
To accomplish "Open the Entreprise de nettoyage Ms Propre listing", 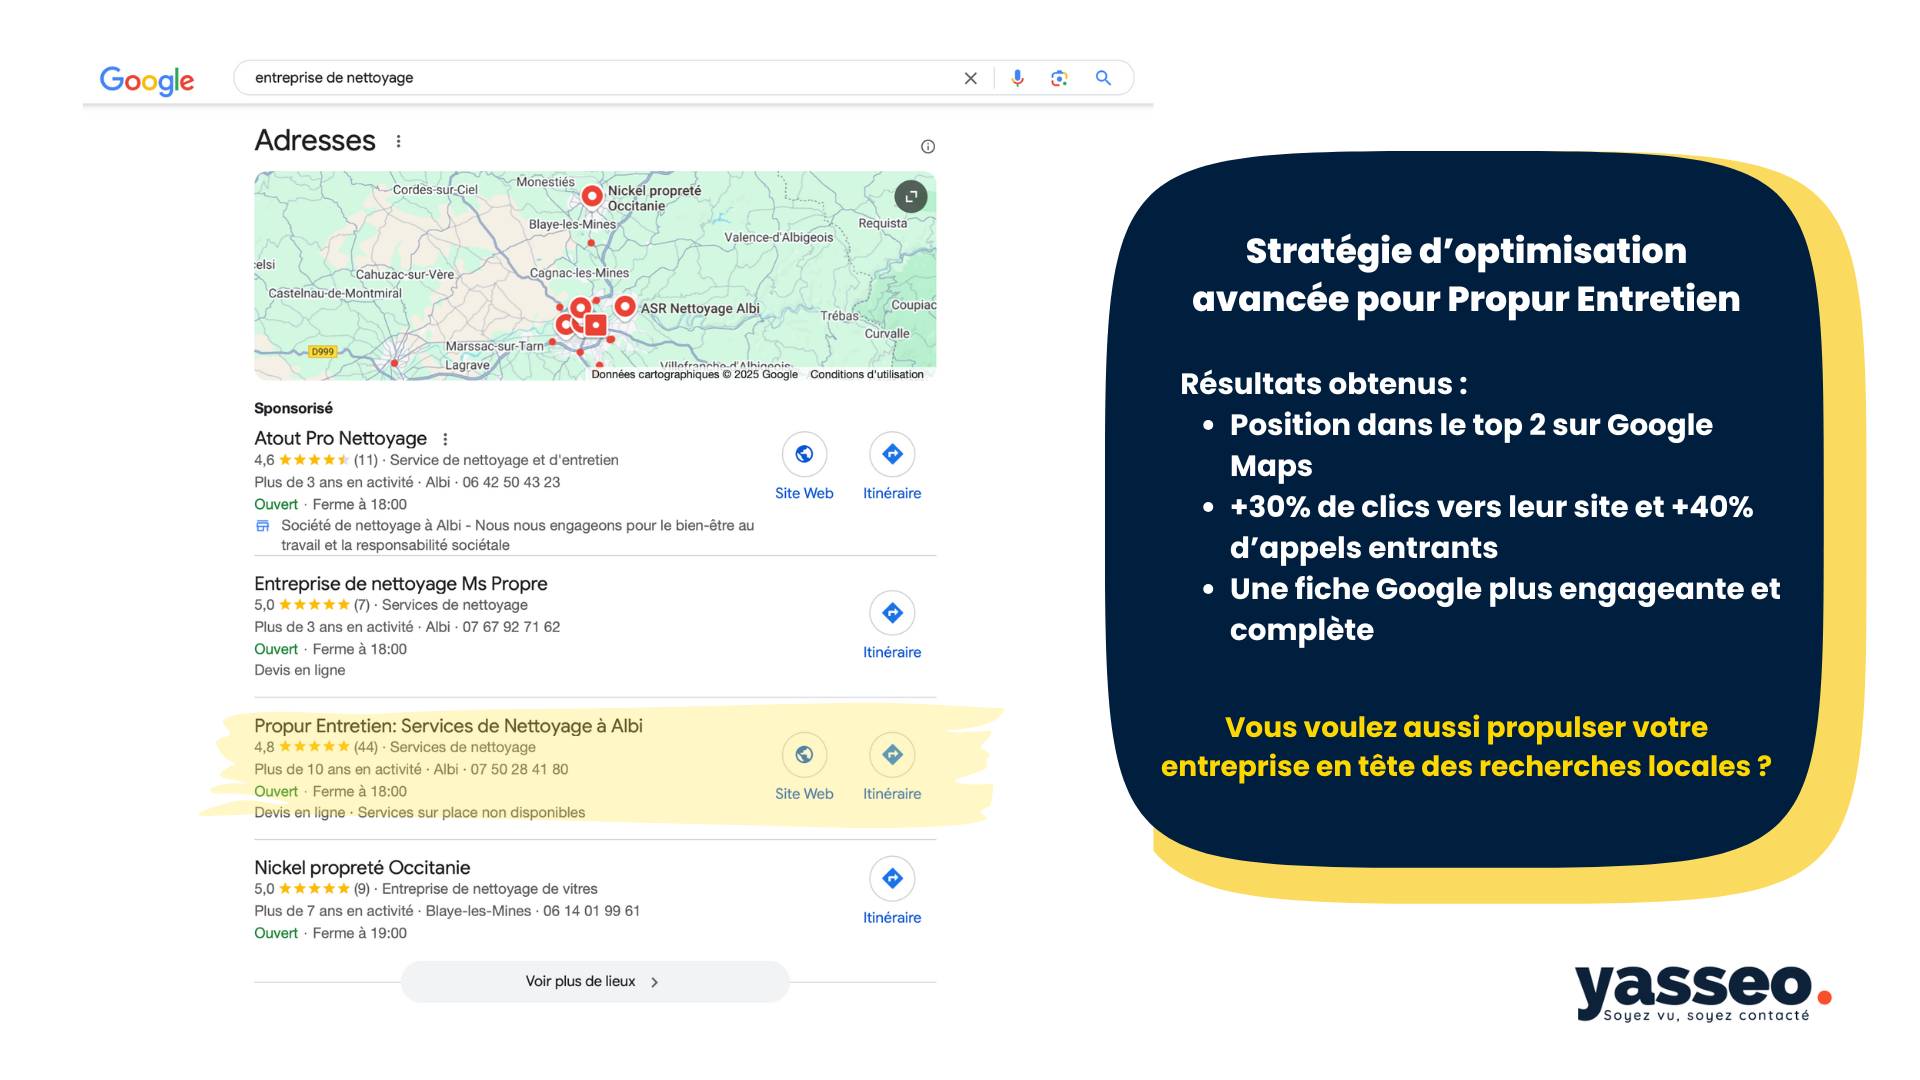I will tap(401, 583).
